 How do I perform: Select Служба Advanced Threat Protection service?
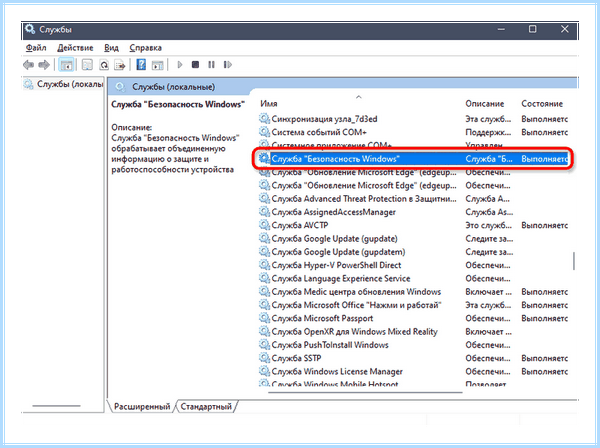[364, 199]
